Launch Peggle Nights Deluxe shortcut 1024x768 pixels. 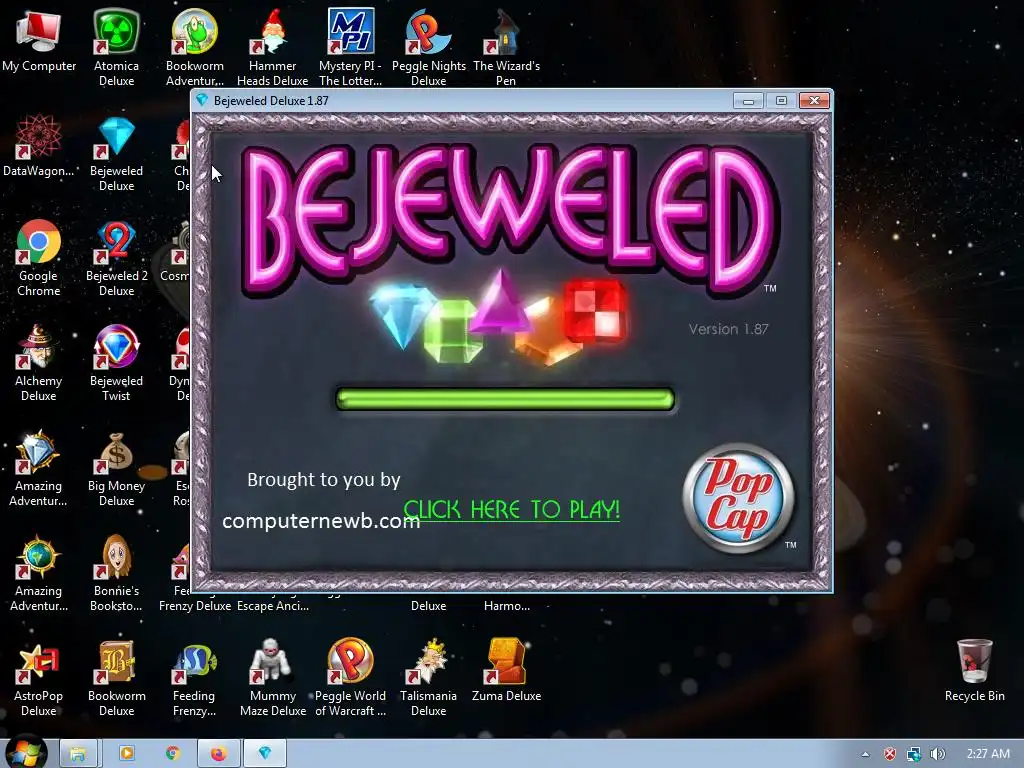[x=428, y=47]
